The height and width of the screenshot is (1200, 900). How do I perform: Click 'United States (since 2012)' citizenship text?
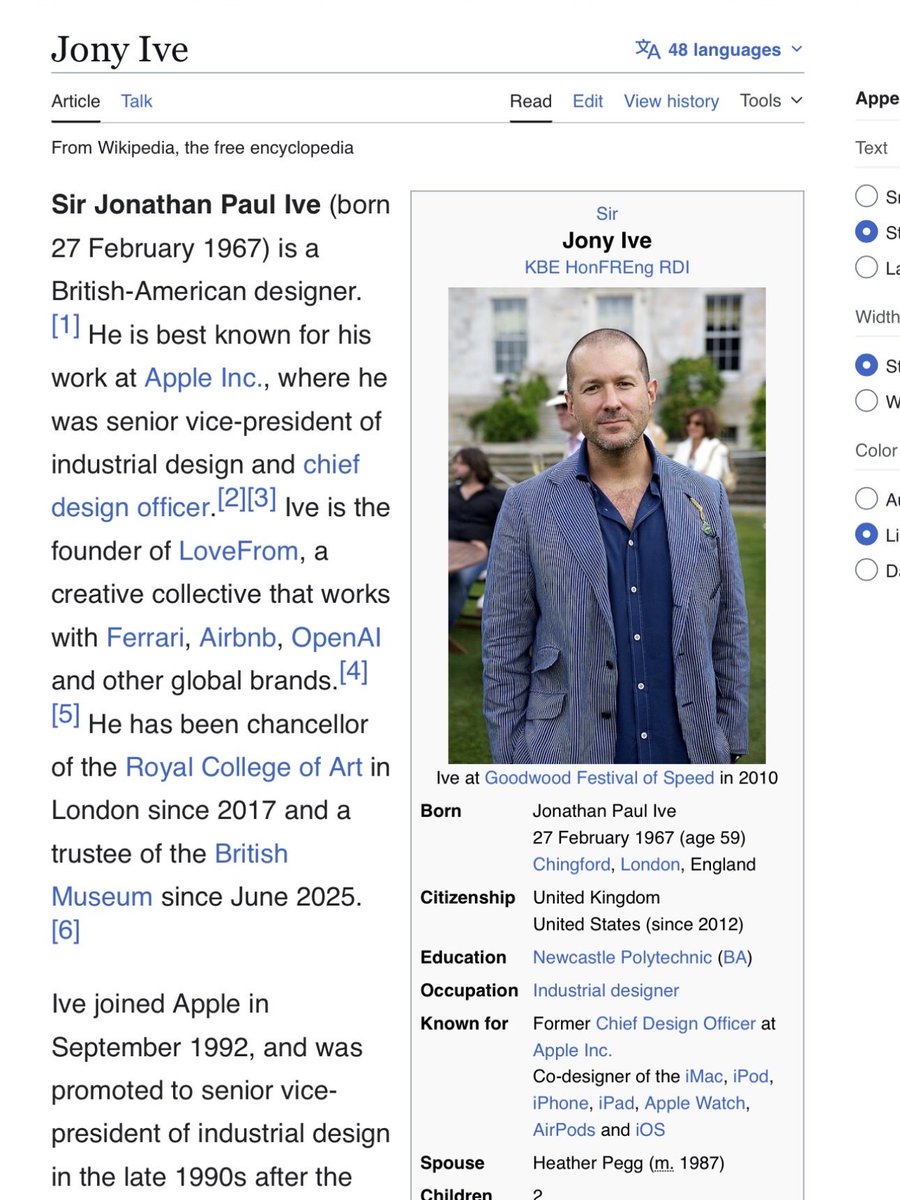point(638,924)
